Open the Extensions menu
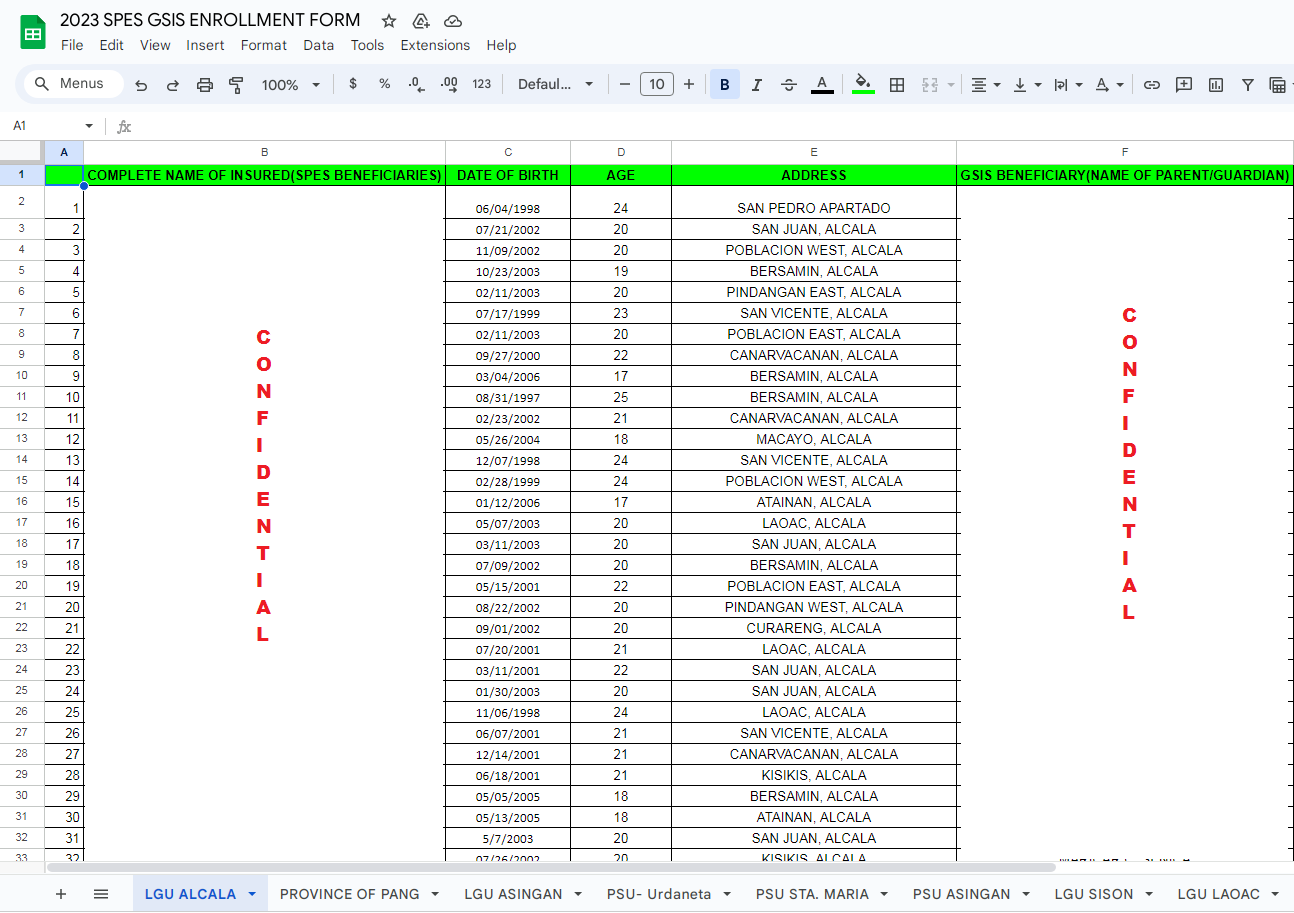1294x913 pixels. click(435, 45)
